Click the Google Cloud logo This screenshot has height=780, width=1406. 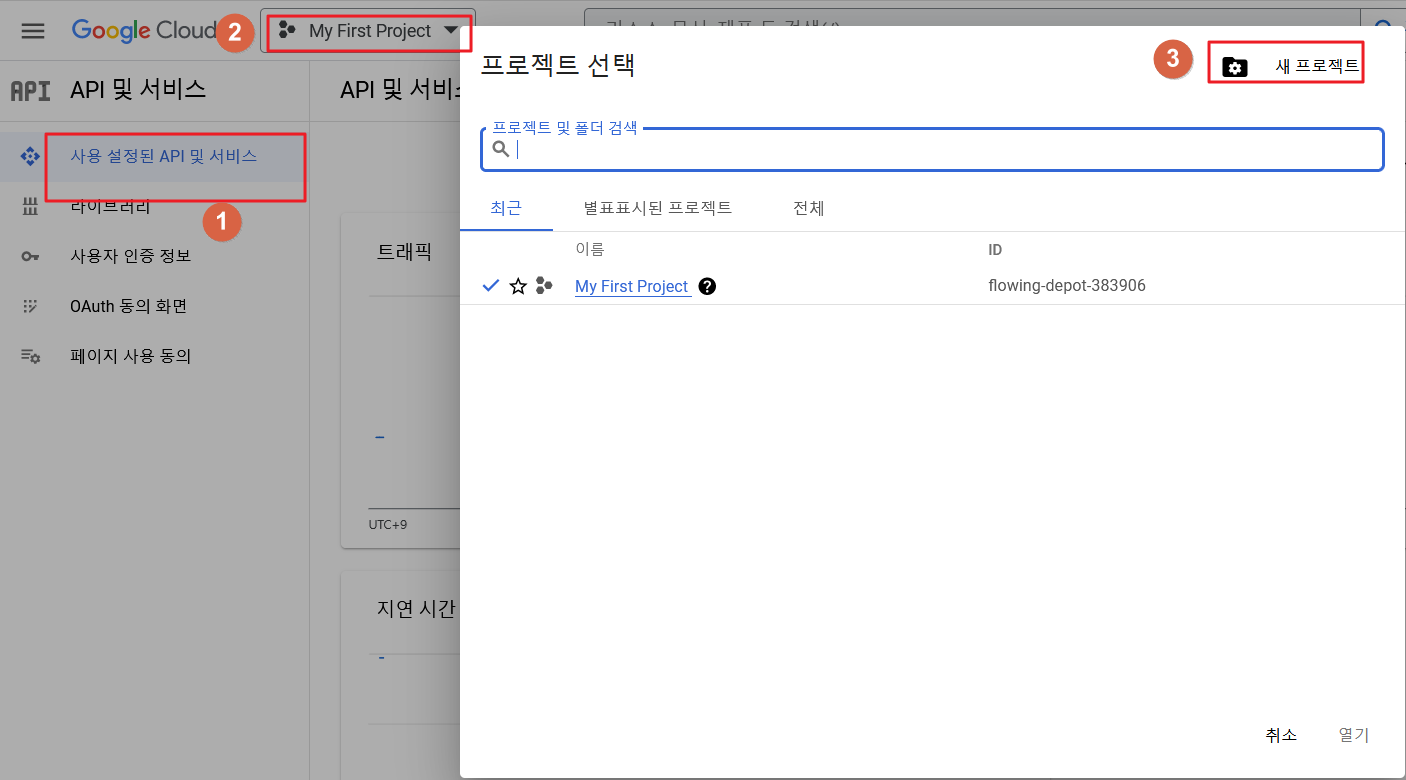[144, 31]
